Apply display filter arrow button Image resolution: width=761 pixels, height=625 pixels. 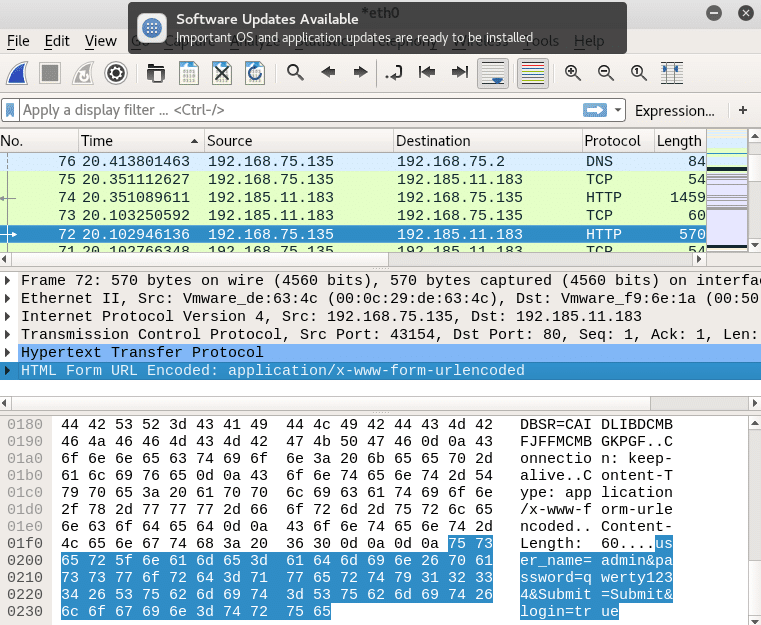595,110
